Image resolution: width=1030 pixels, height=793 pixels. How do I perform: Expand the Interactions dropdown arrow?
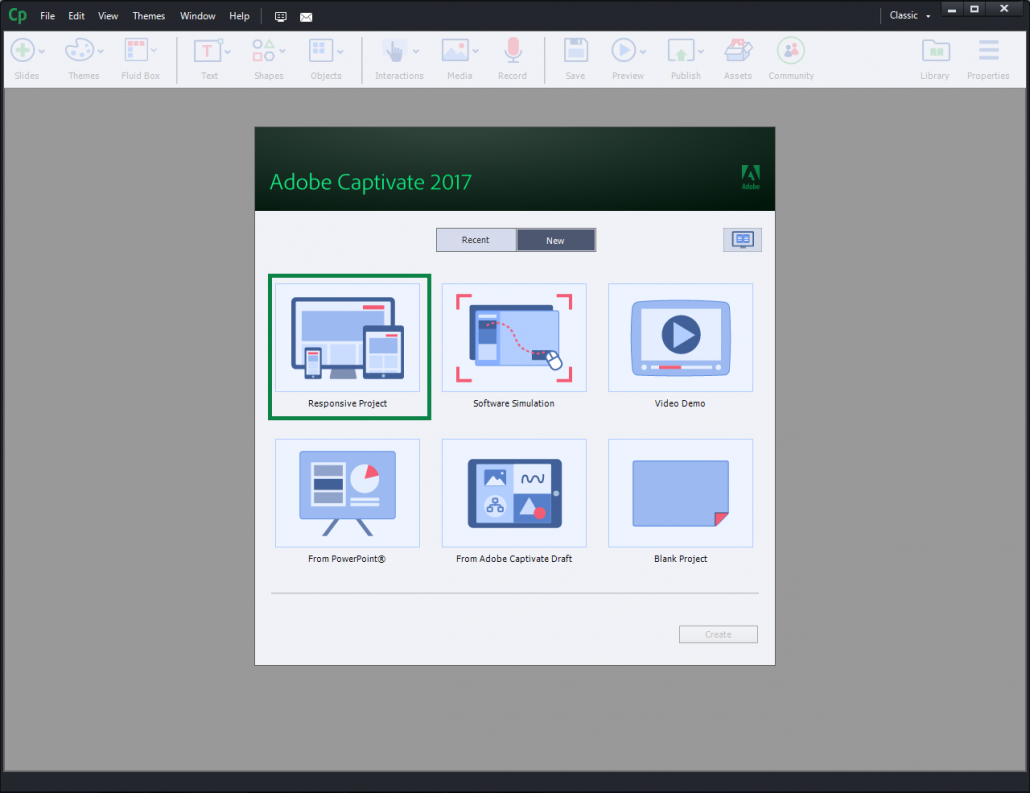point(416,51)
